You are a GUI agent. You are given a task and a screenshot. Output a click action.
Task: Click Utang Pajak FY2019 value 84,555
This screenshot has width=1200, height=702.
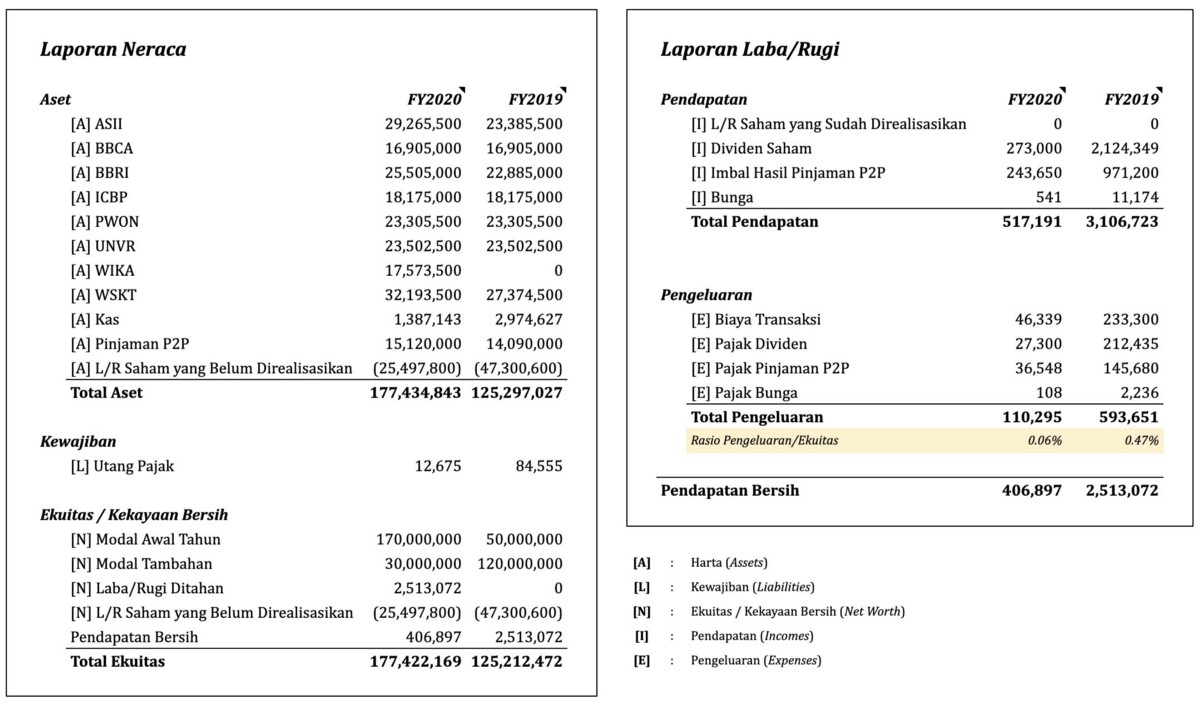pos(530,466)
